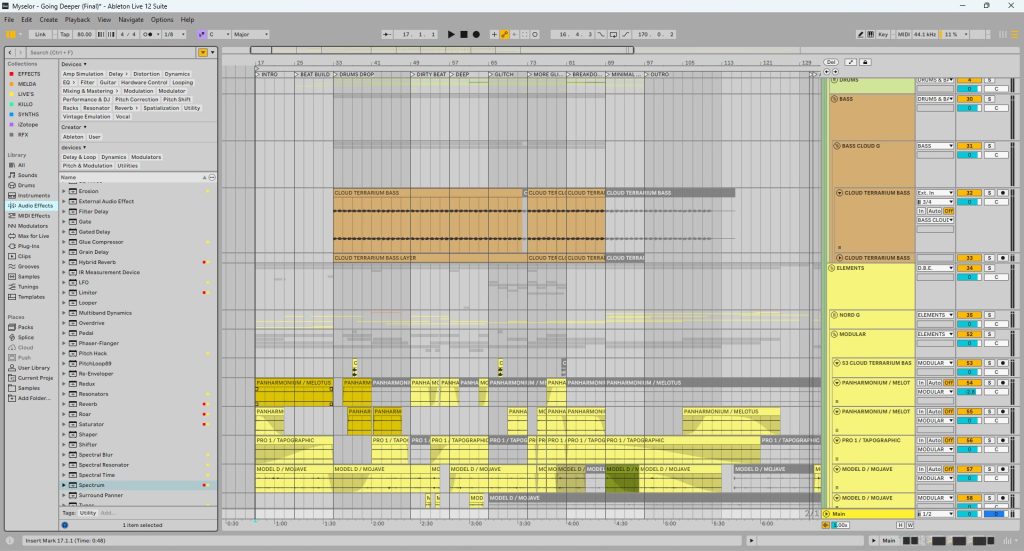Open the Grooves library category
This screenshot has height=551, width=1024.
click(29, 266)
